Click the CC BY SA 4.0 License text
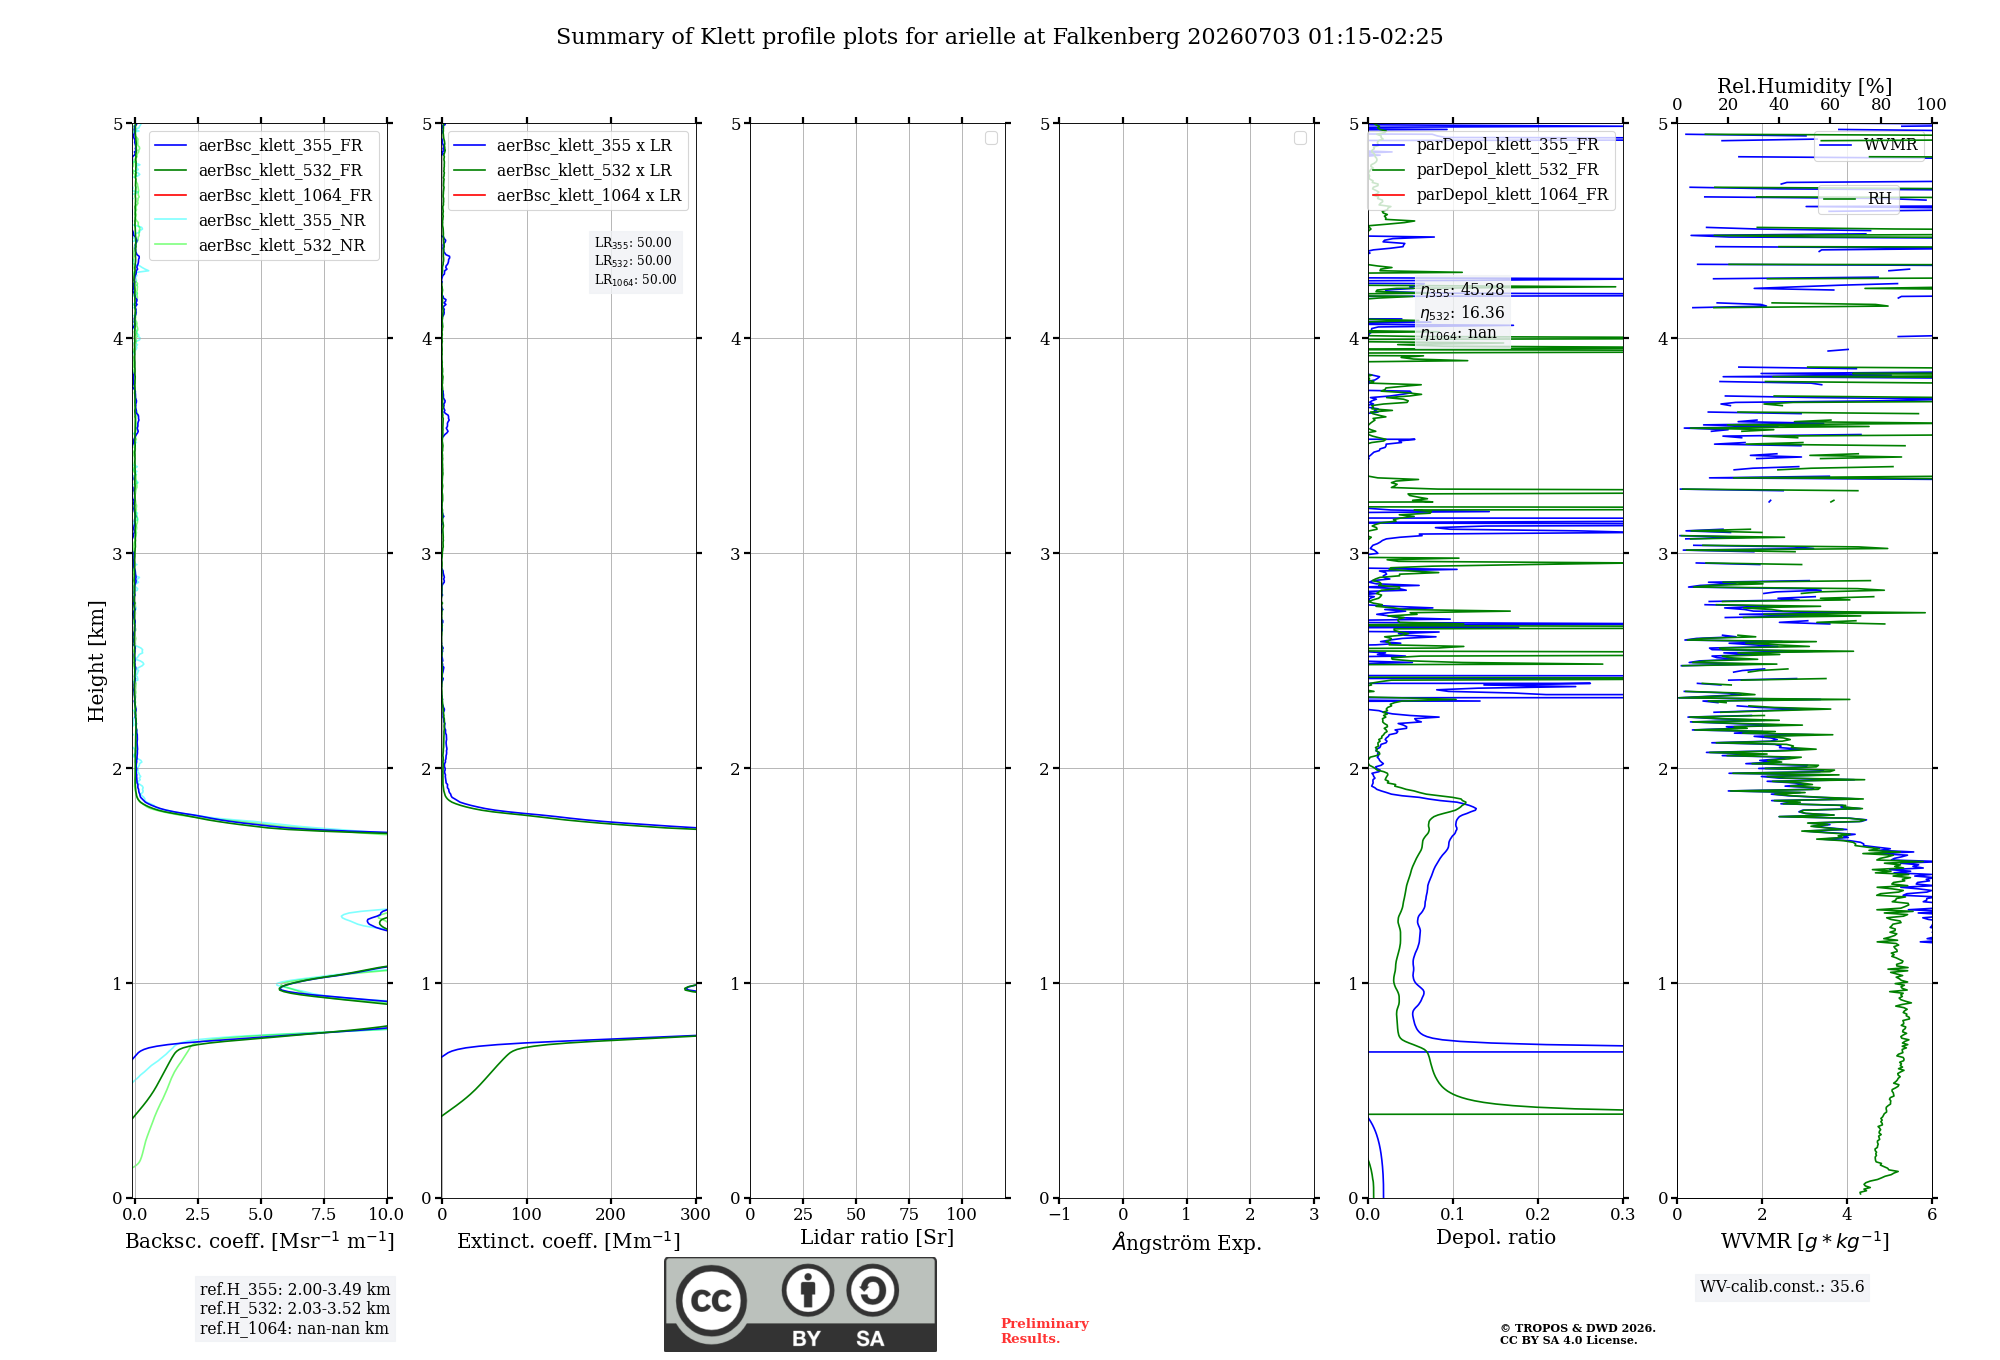The width and height of the screenshot is (2000, 1360). tap(1569, 1341)
